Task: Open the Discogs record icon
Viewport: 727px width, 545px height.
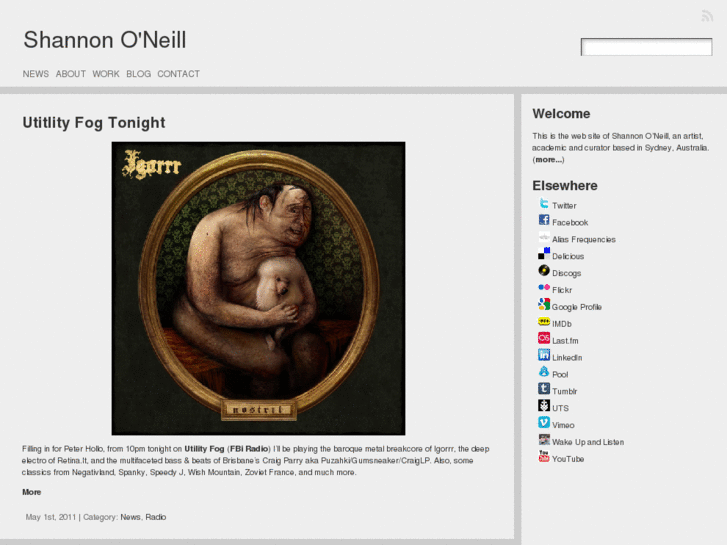Action: [544, 271]
